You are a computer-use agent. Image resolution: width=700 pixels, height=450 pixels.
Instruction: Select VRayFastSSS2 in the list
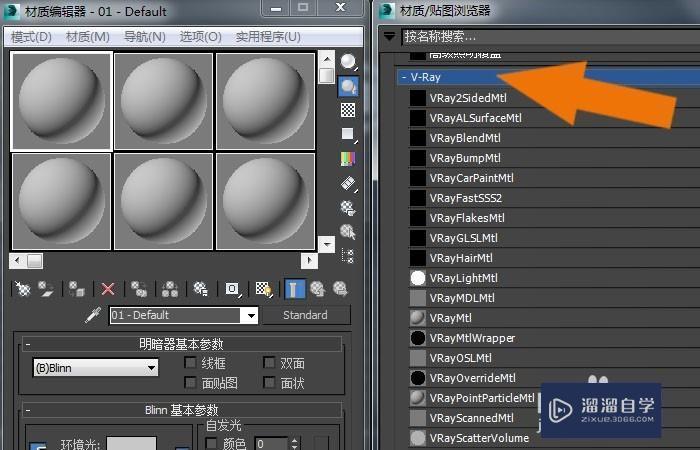coord(555,198)
